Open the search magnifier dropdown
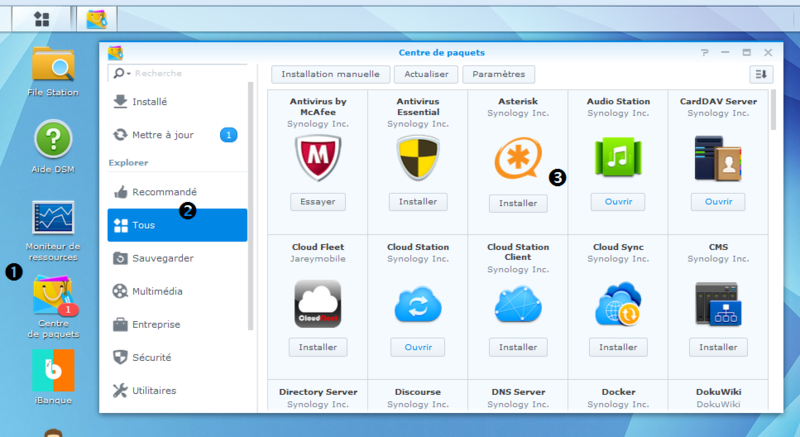The image size is (800, 437). pos(121,73)
